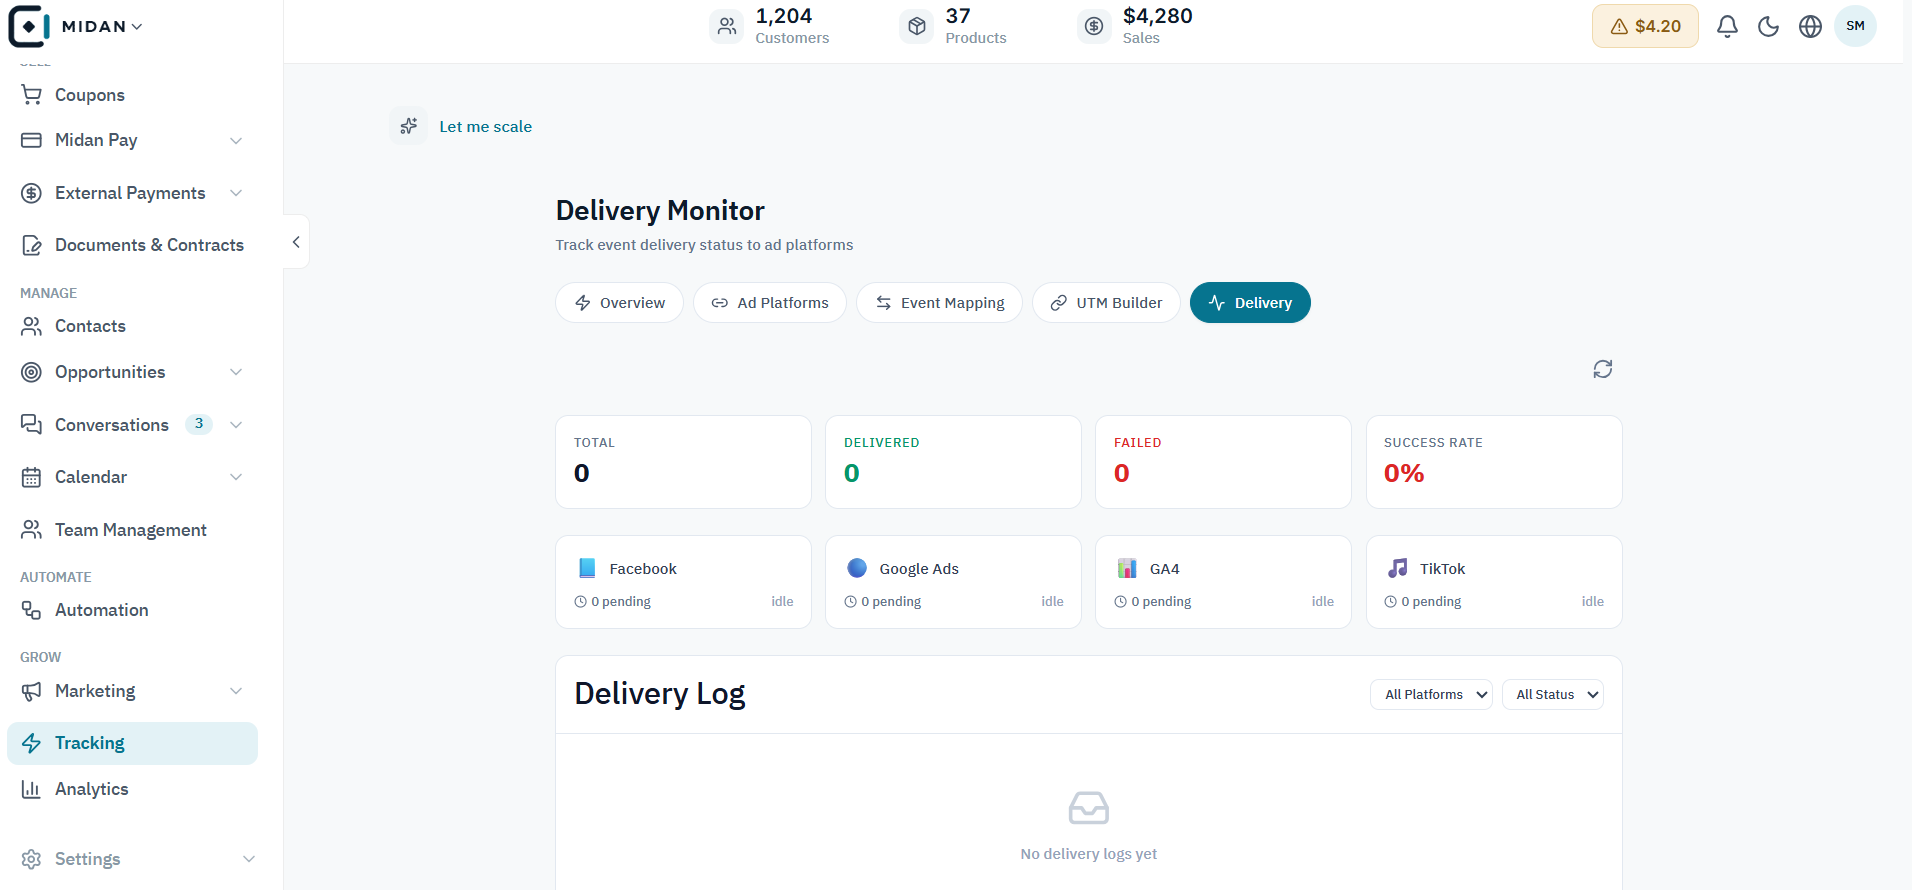
Task: Open notifications bell
Action: (x=1727, y=27)
